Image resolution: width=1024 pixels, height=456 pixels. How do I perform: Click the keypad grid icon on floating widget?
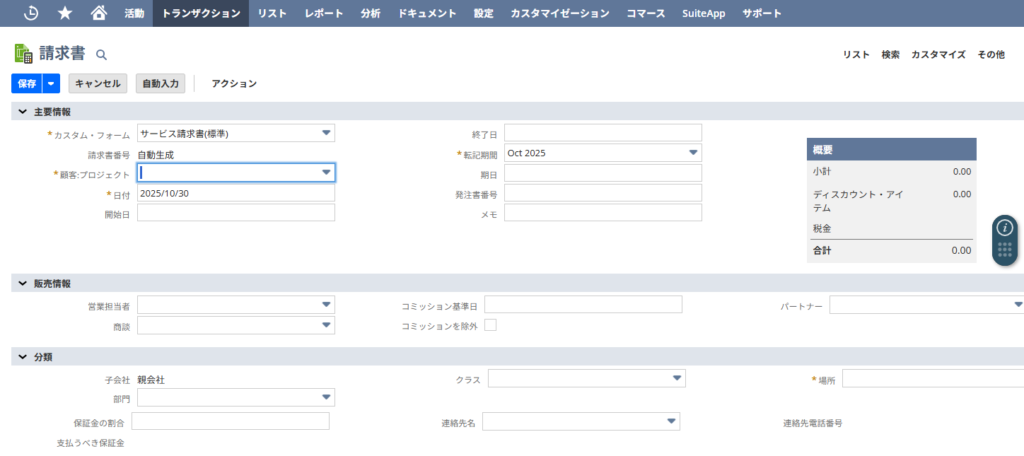point(1005,250)
